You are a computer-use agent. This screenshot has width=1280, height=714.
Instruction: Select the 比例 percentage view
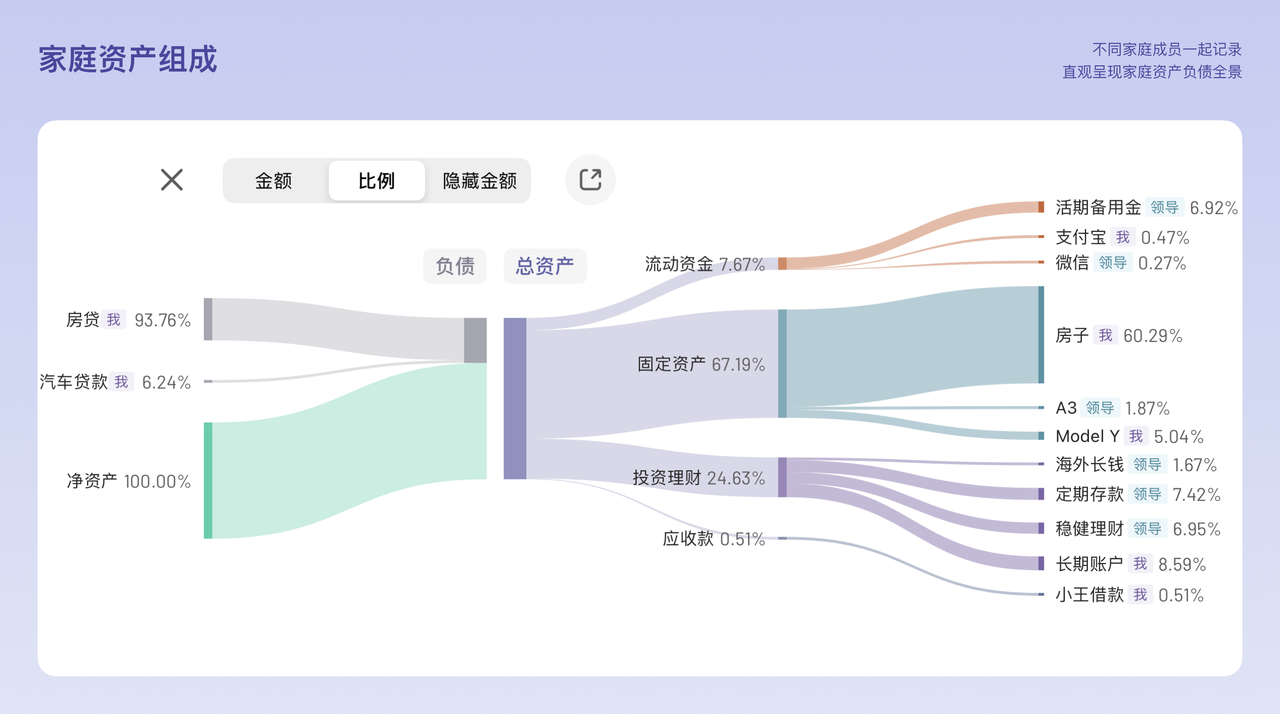tap(377, 181)
